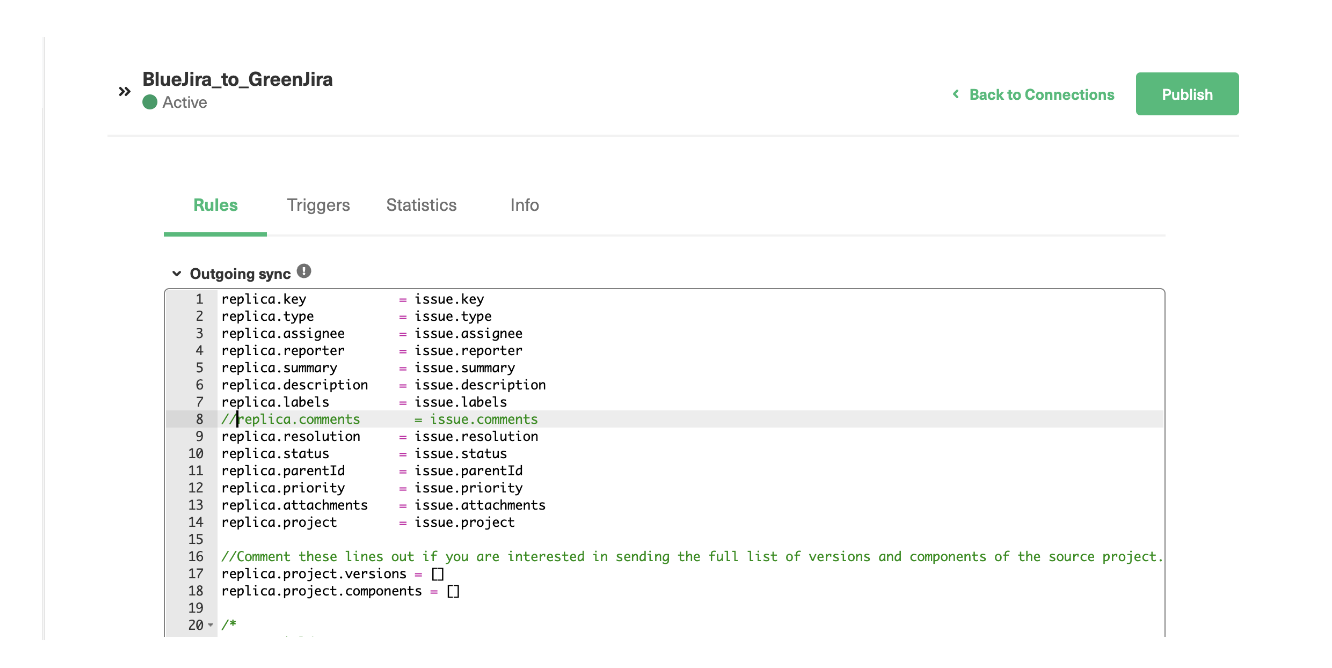Screen dimensions: 1332x668
Task: Go Back to Connections
Action: click(1033, 94)
